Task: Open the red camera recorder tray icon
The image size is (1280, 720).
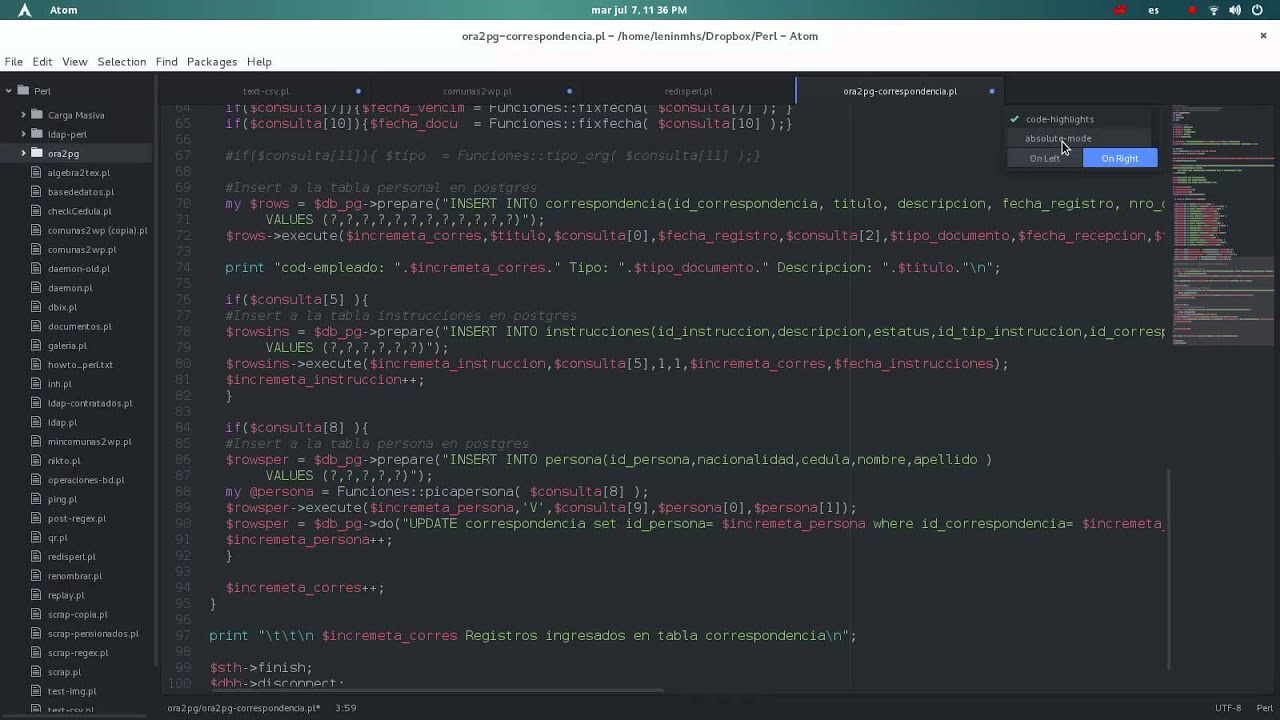Action: (1119, 10)
